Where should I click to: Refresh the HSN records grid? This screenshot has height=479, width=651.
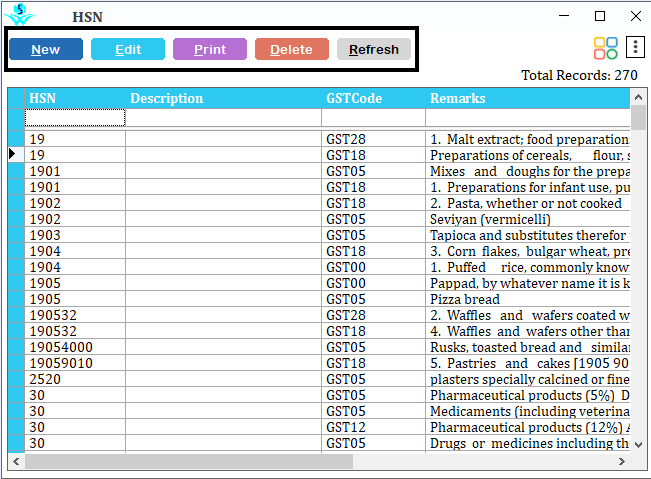coord(374,49)
